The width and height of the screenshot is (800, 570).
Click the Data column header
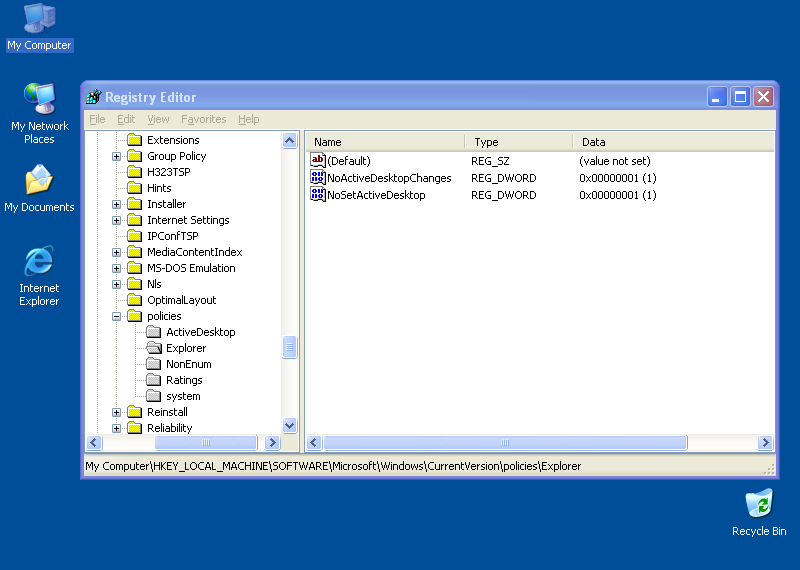pos(673,142)
